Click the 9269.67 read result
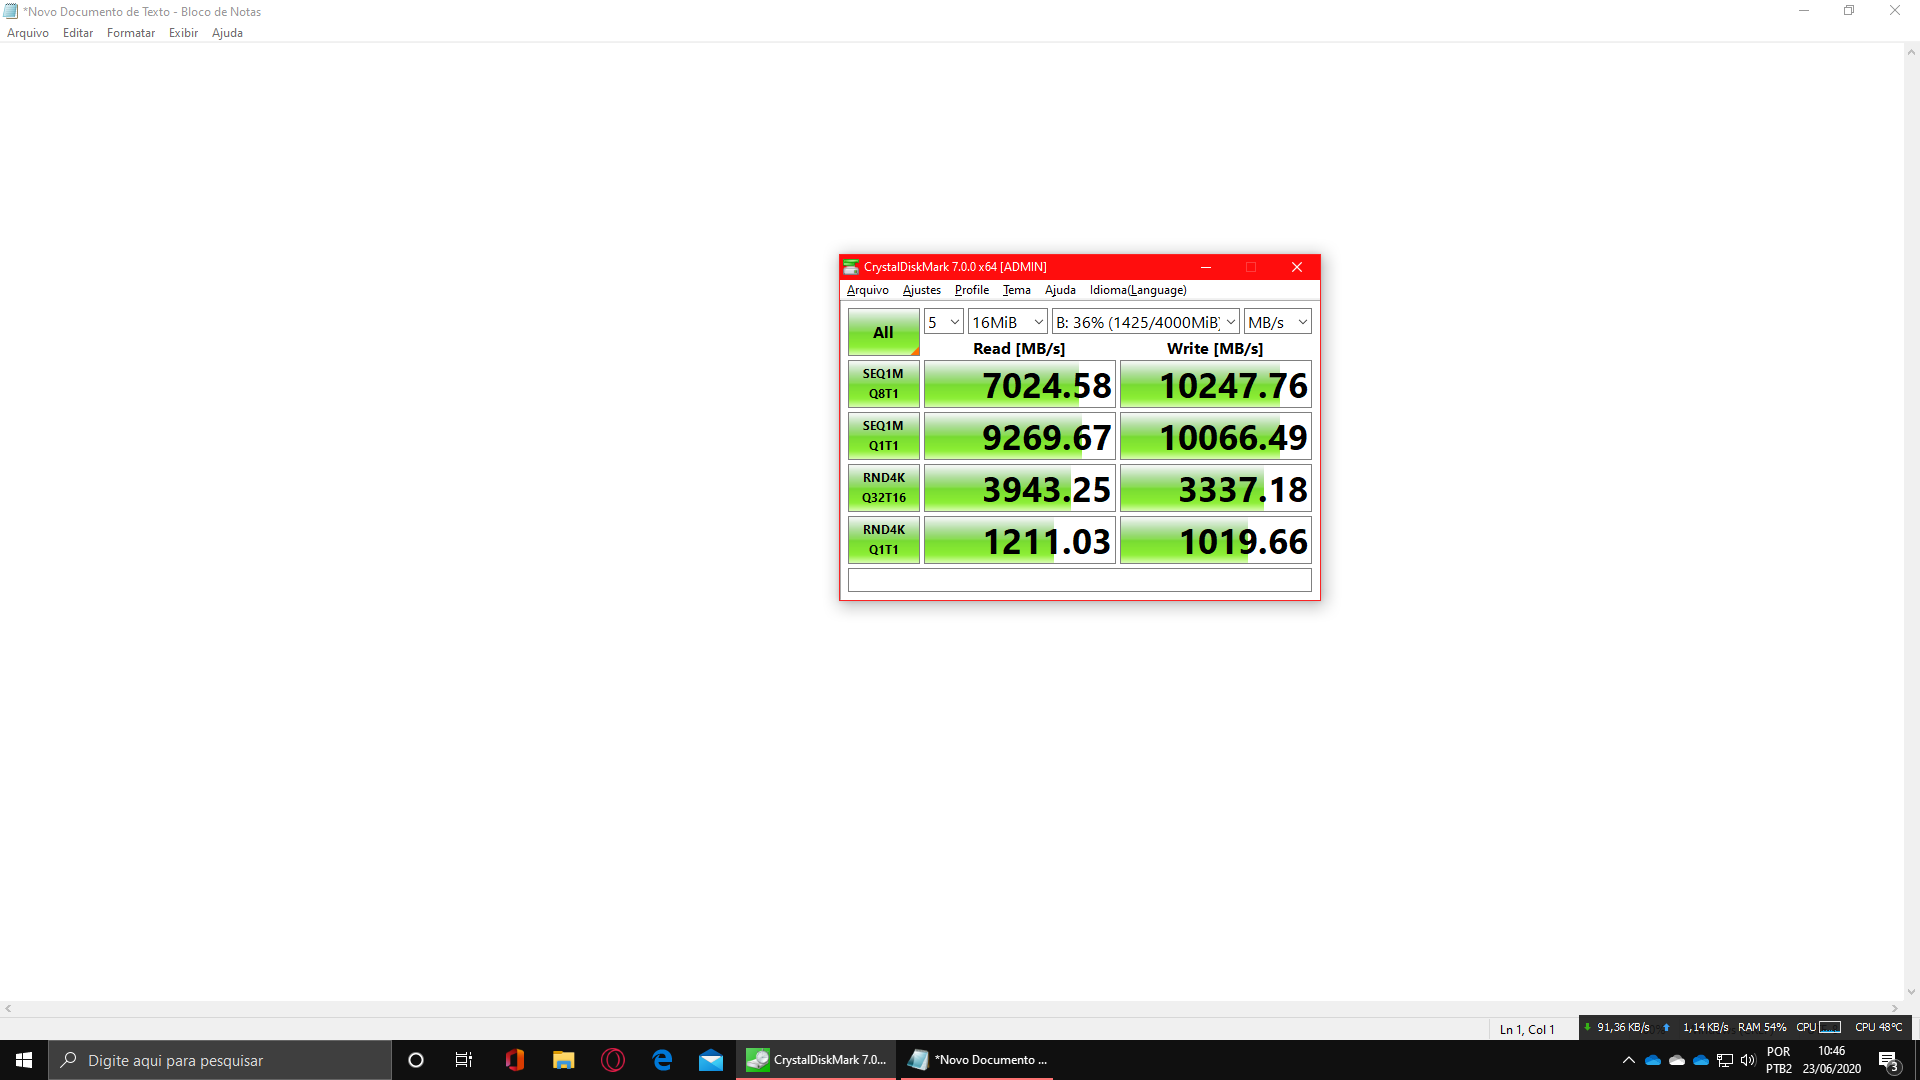 click(x=1019, y=437)
